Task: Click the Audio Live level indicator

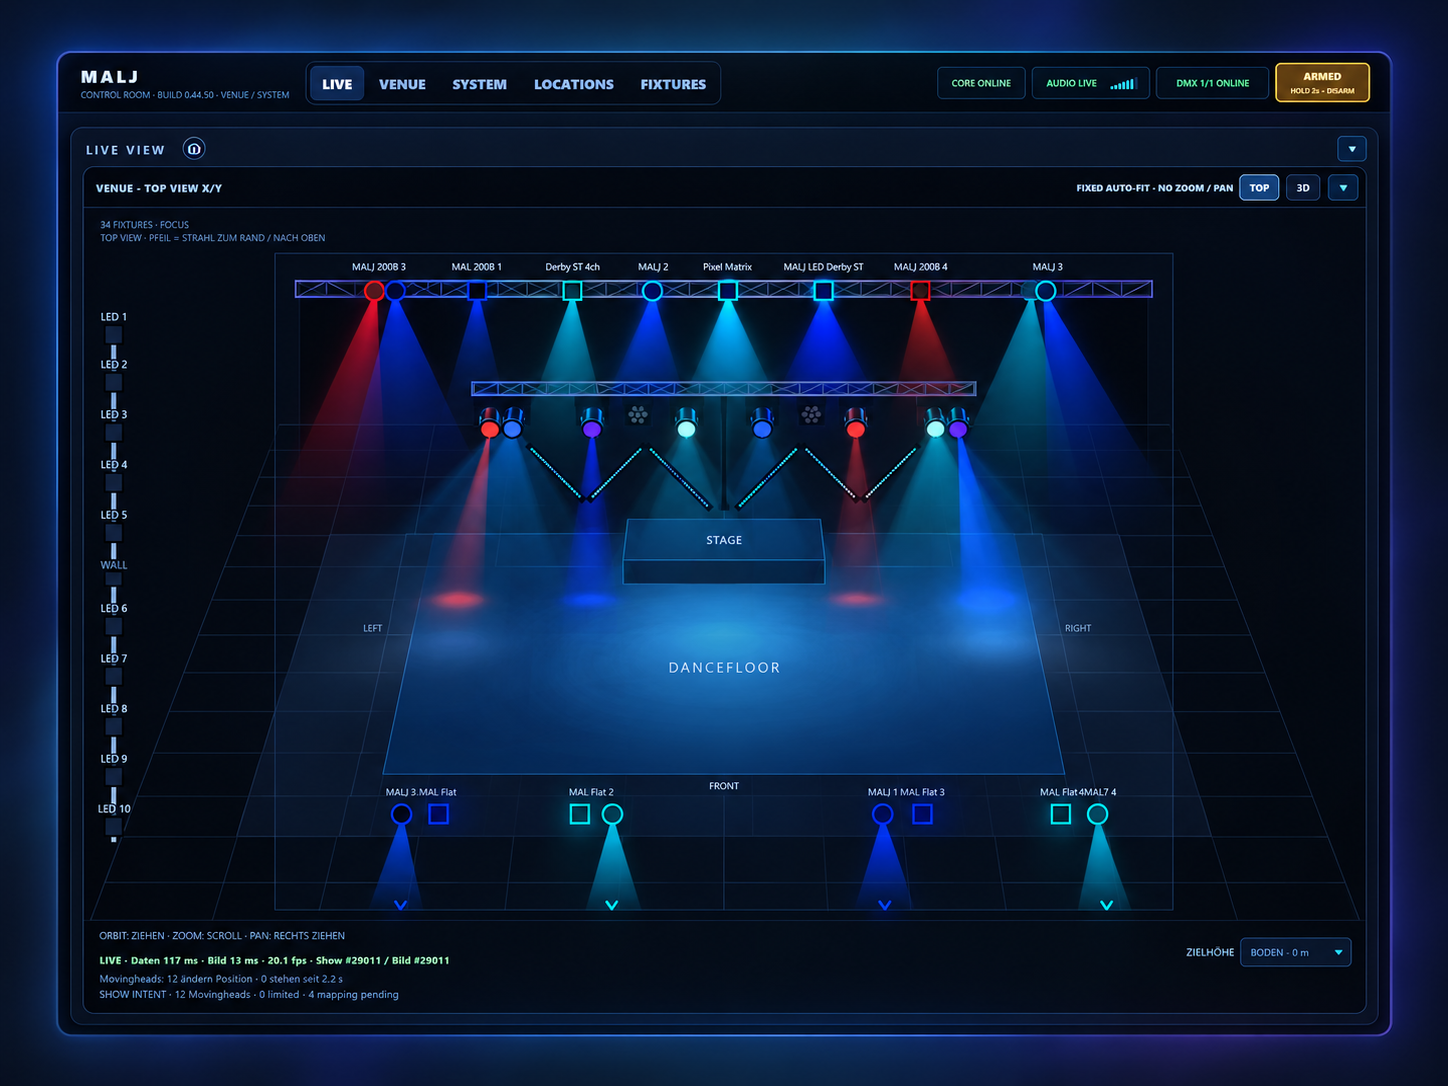Action: pos(1123,84)
